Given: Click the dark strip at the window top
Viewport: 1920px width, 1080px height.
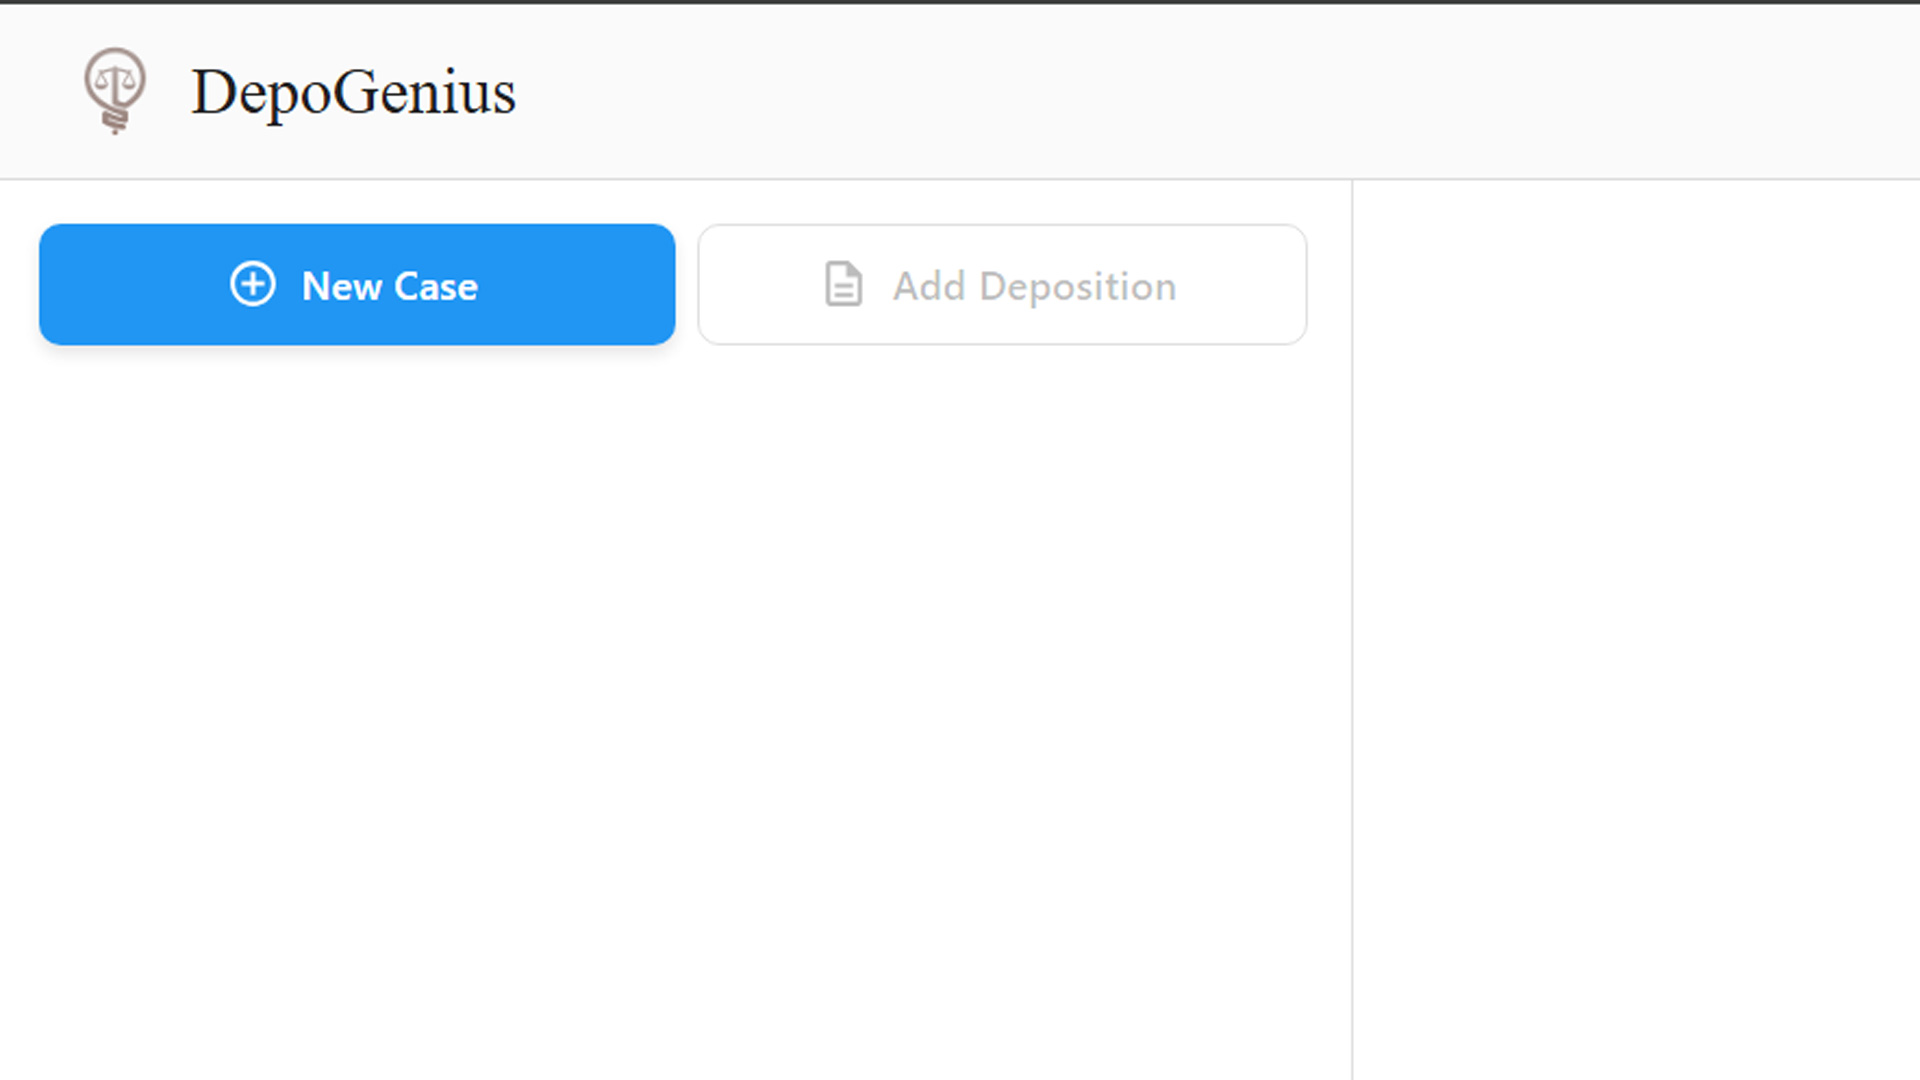Looking at the screenshot, I should click(960, 2).
